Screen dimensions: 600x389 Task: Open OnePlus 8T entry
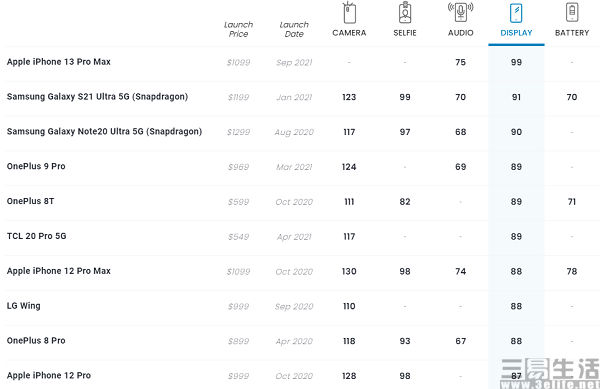(30, 201)
